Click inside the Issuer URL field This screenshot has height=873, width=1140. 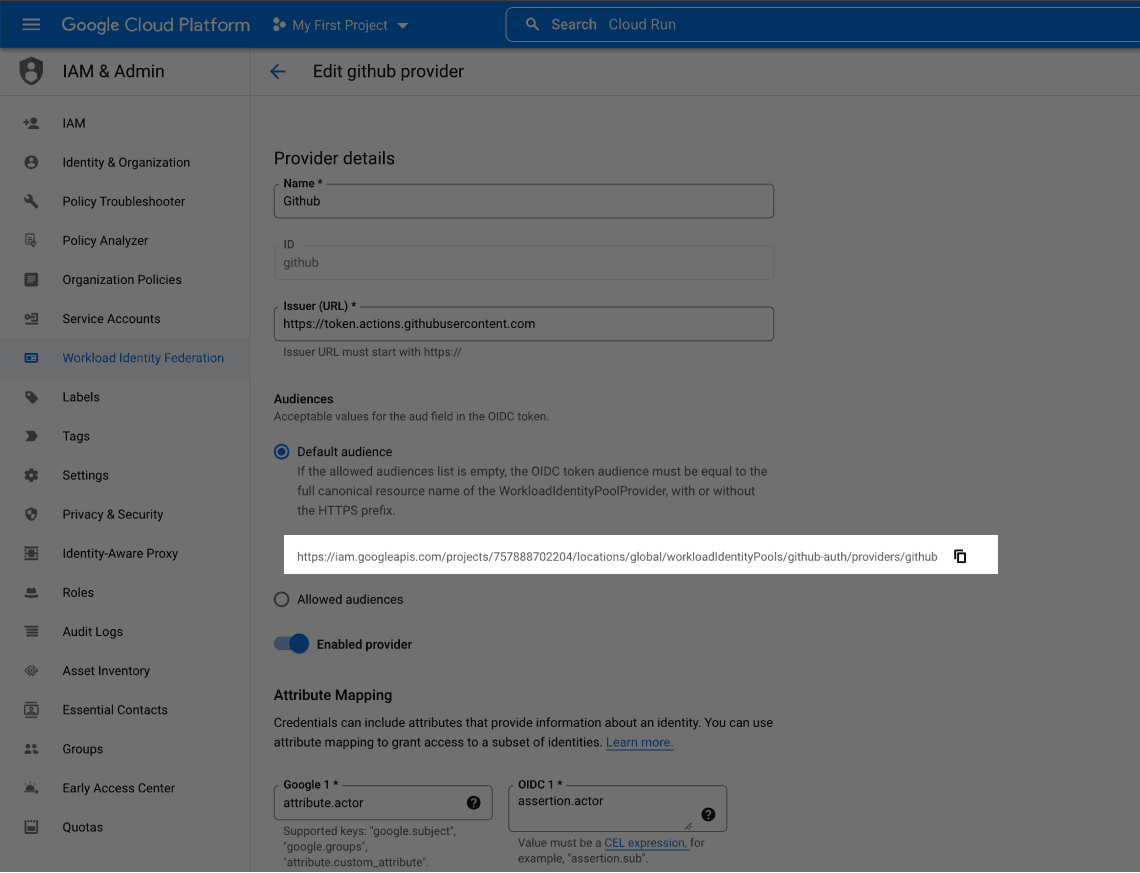coord(524,323)
